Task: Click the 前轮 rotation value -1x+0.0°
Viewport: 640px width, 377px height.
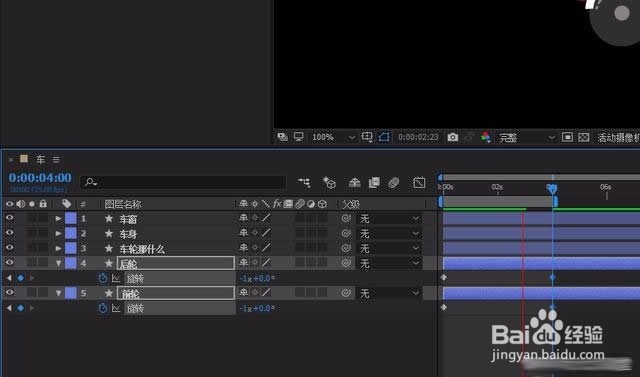Action: [257, 308]
